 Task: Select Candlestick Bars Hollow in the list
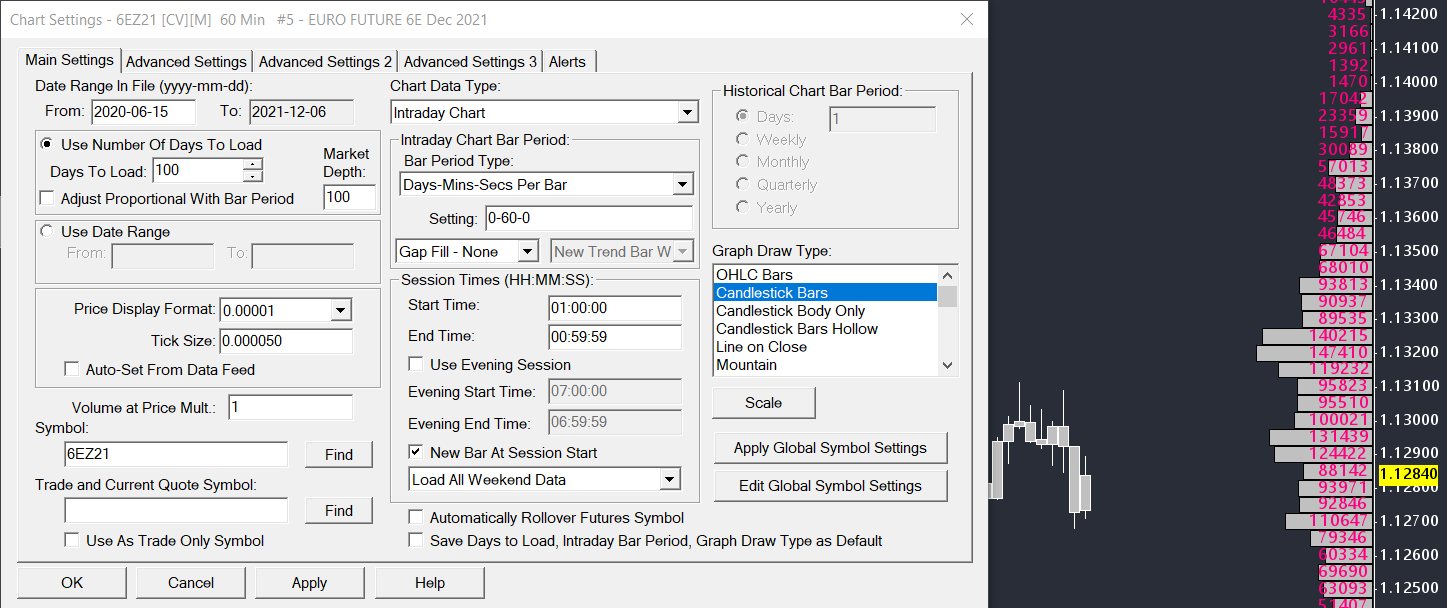[797, 329]
